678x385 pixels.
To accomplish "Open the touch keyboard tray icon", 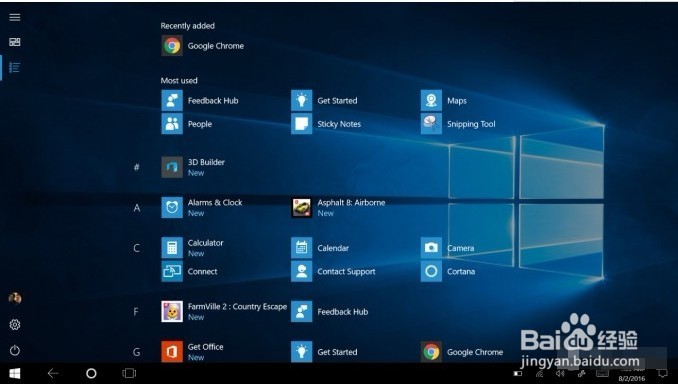I will point(602,373).
